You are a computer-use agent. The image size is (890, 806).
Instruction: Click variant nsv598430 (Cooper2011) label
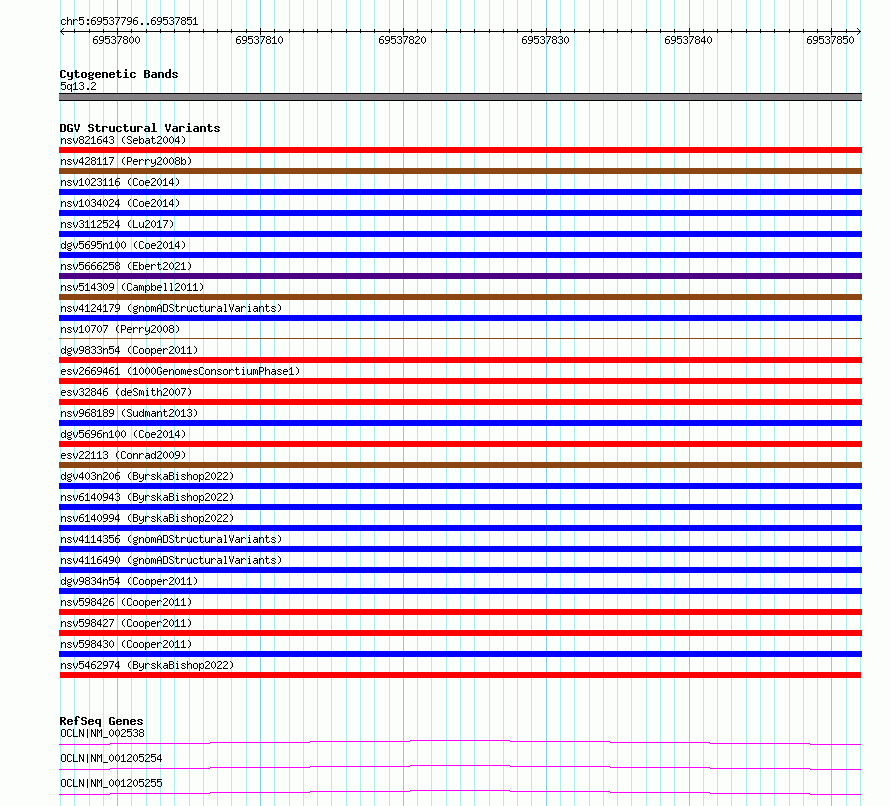[x=126, y=644]
